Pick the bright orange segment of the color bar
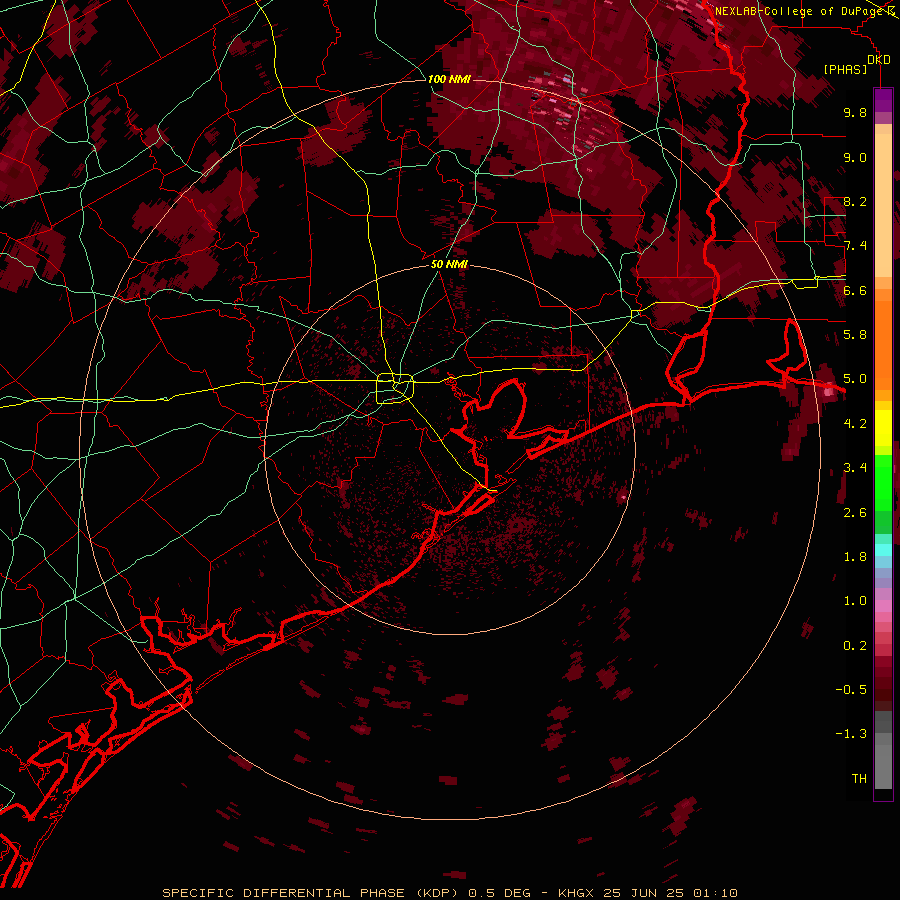This screenshot has height=900, width=900. coord(883,344)
